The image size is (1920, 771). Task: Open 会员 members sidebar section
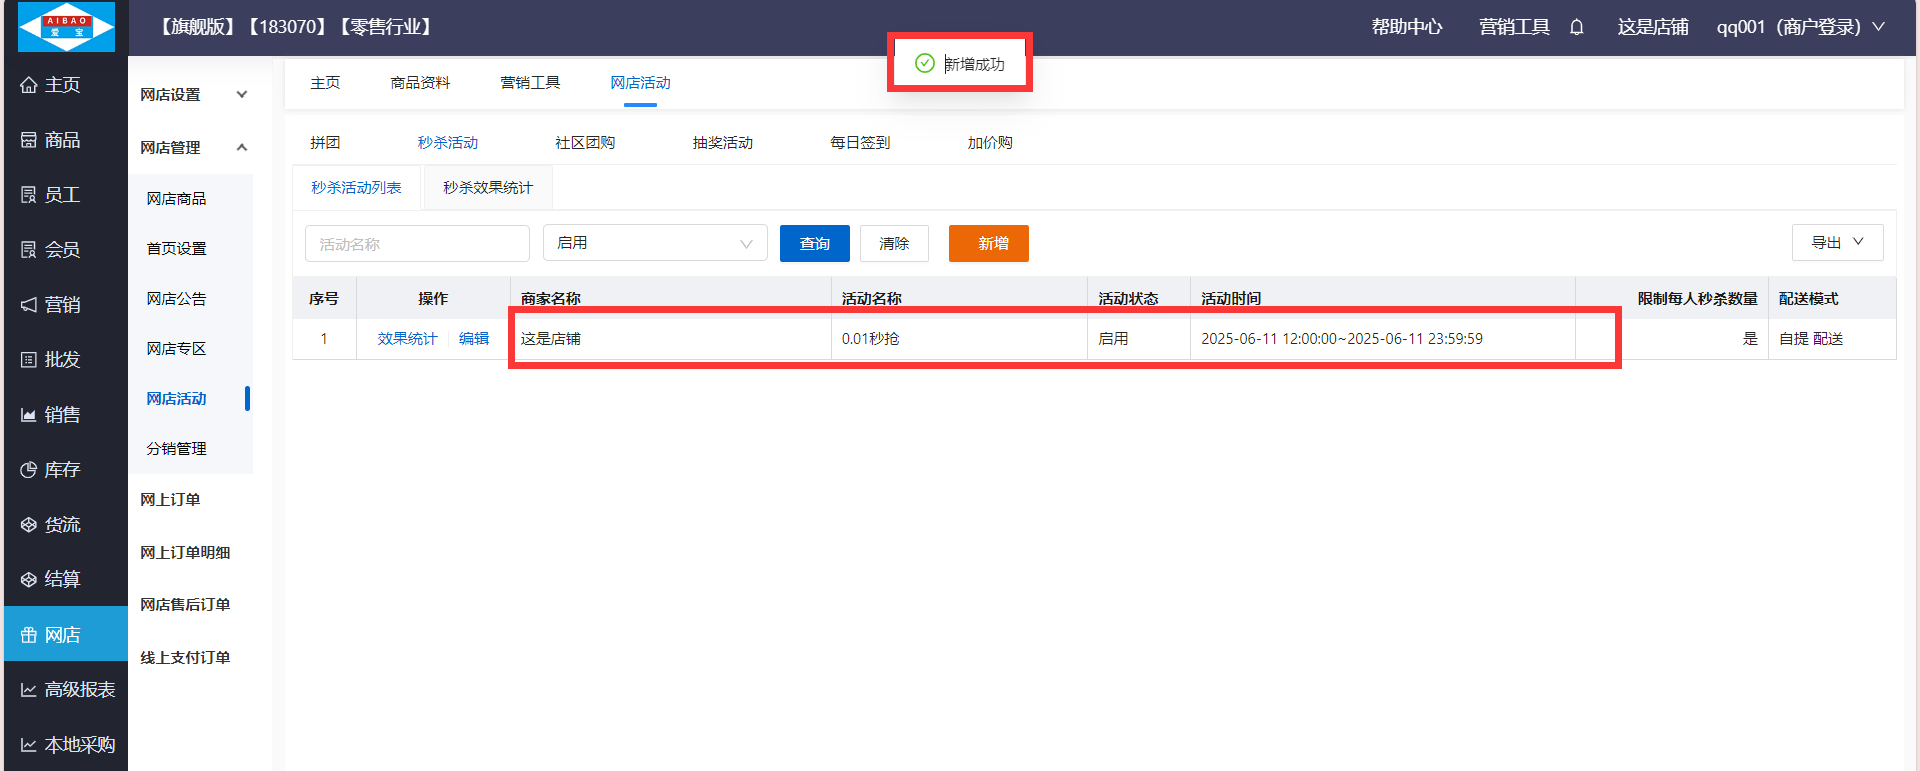62,250
